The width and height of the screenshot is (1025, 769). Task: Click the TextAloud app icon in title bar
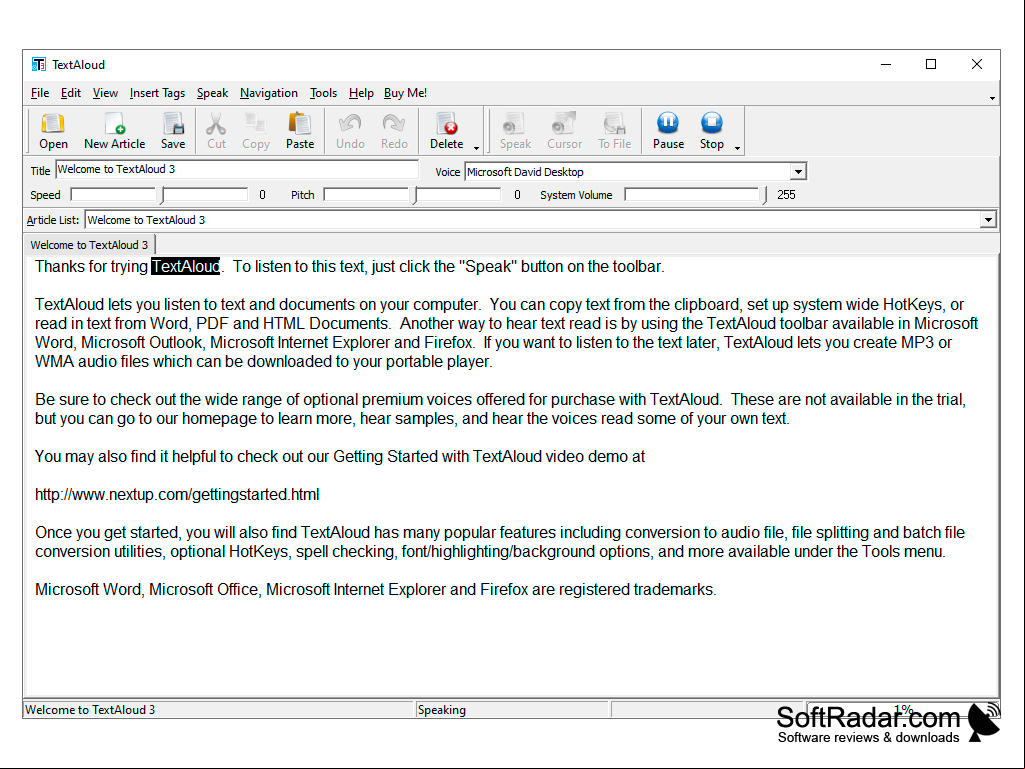(39, 64)
